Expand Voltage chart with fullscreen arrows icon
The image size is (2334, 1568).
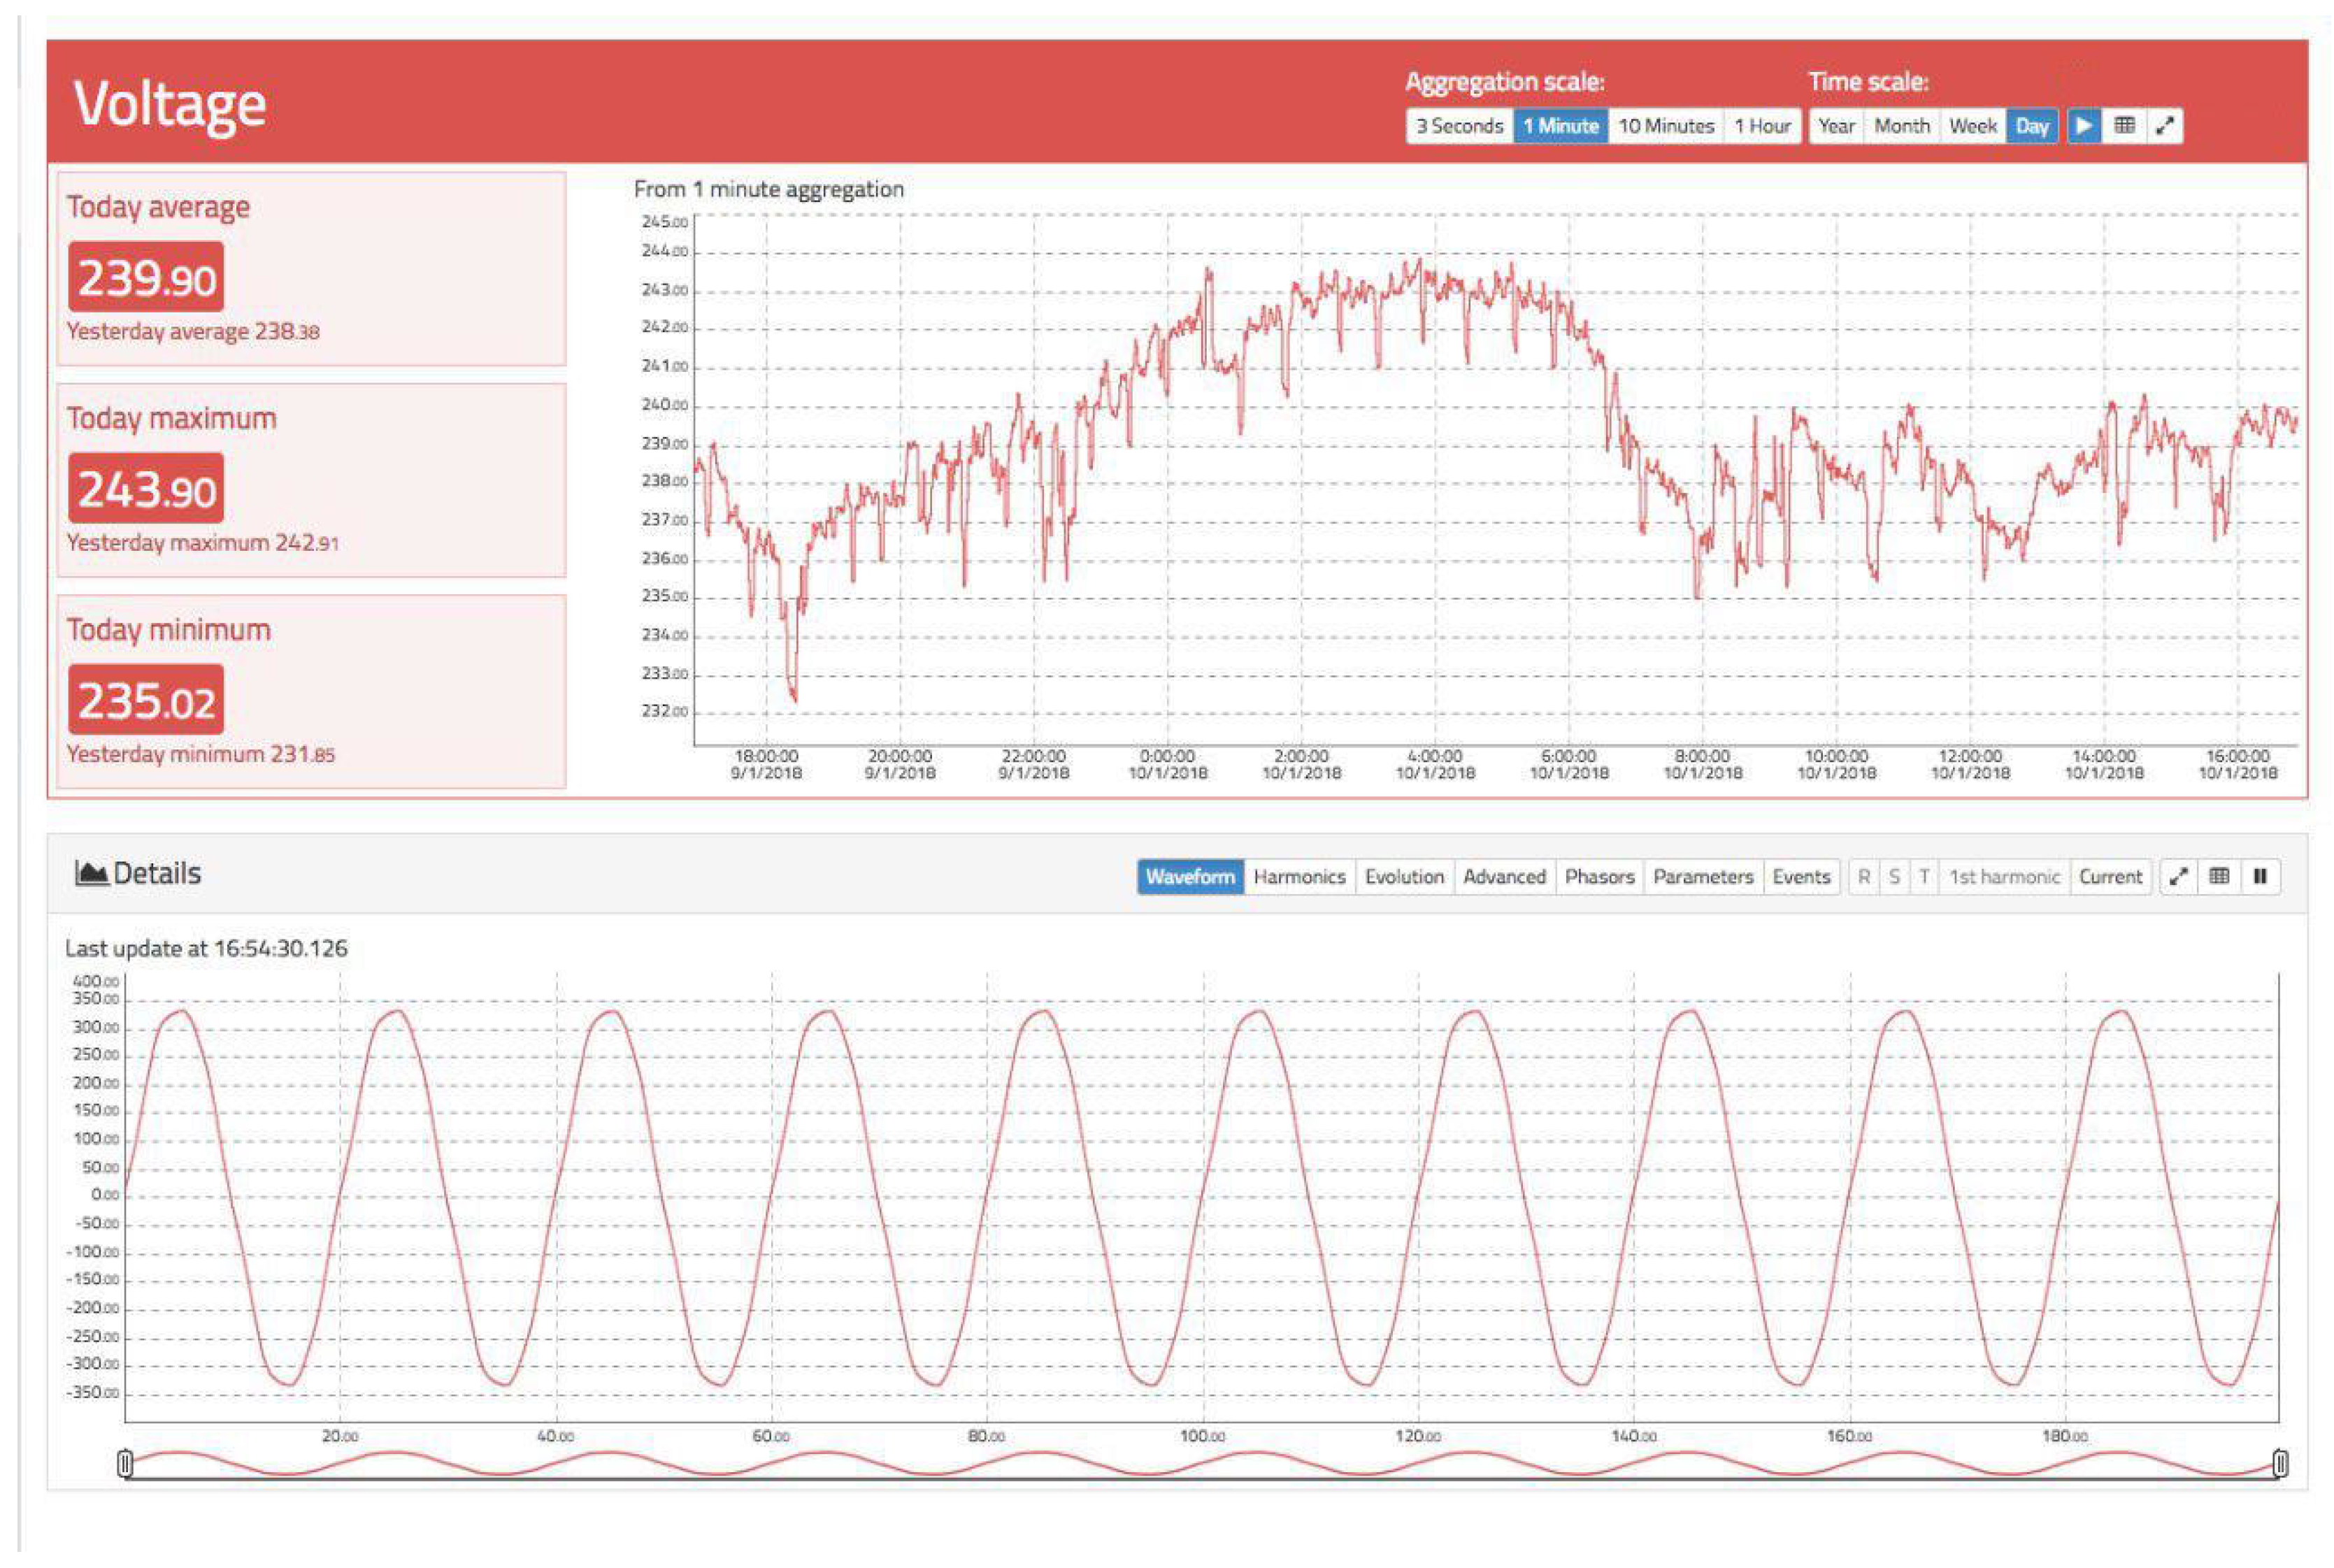(2164, 126)
